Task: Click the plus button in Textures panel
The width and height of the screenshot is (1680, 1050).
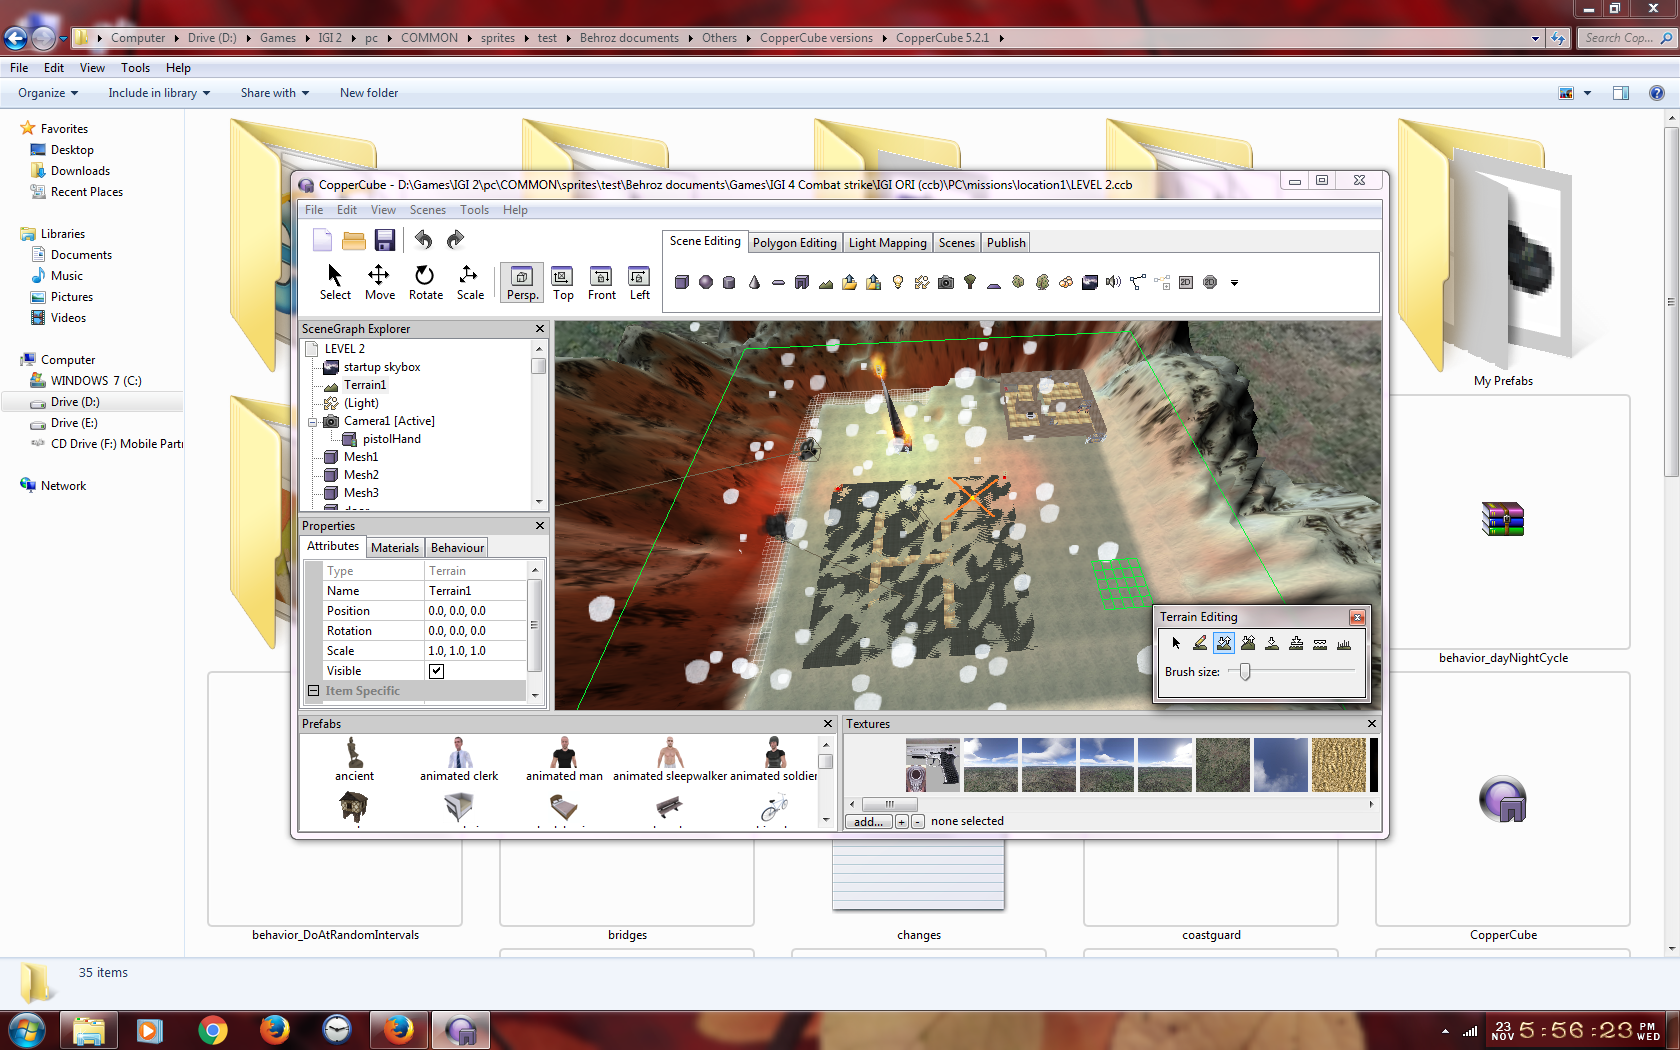Action: click(902, 822)
